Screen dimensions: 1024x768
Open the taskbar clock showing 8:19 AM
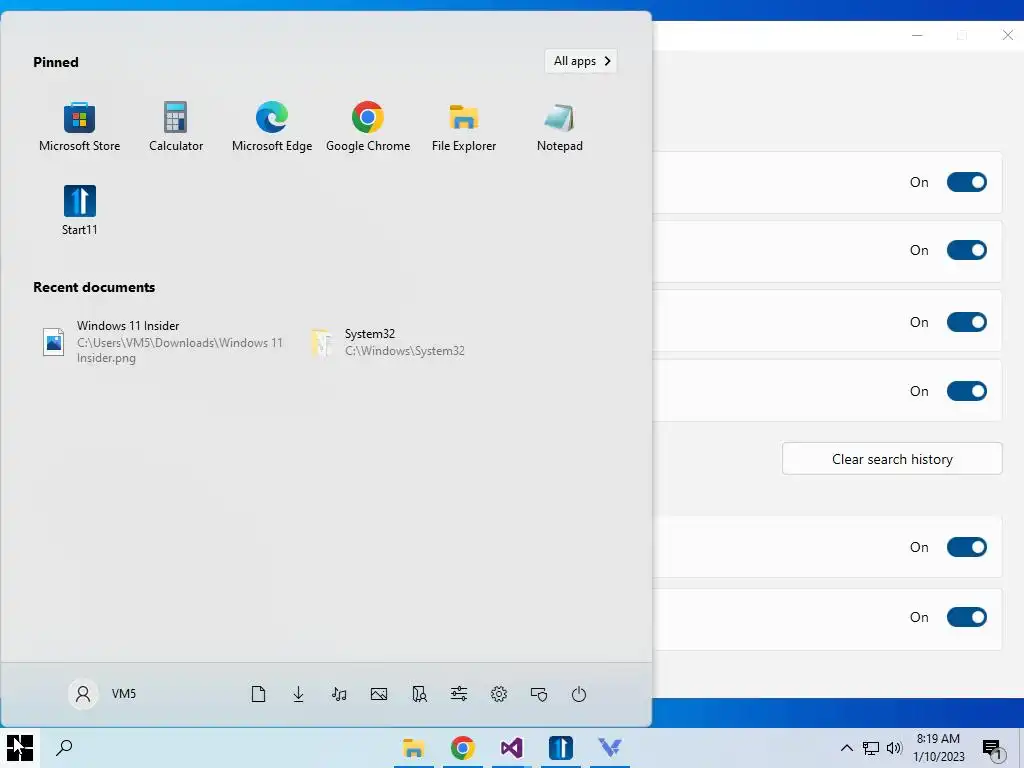(x=938, y=748)
